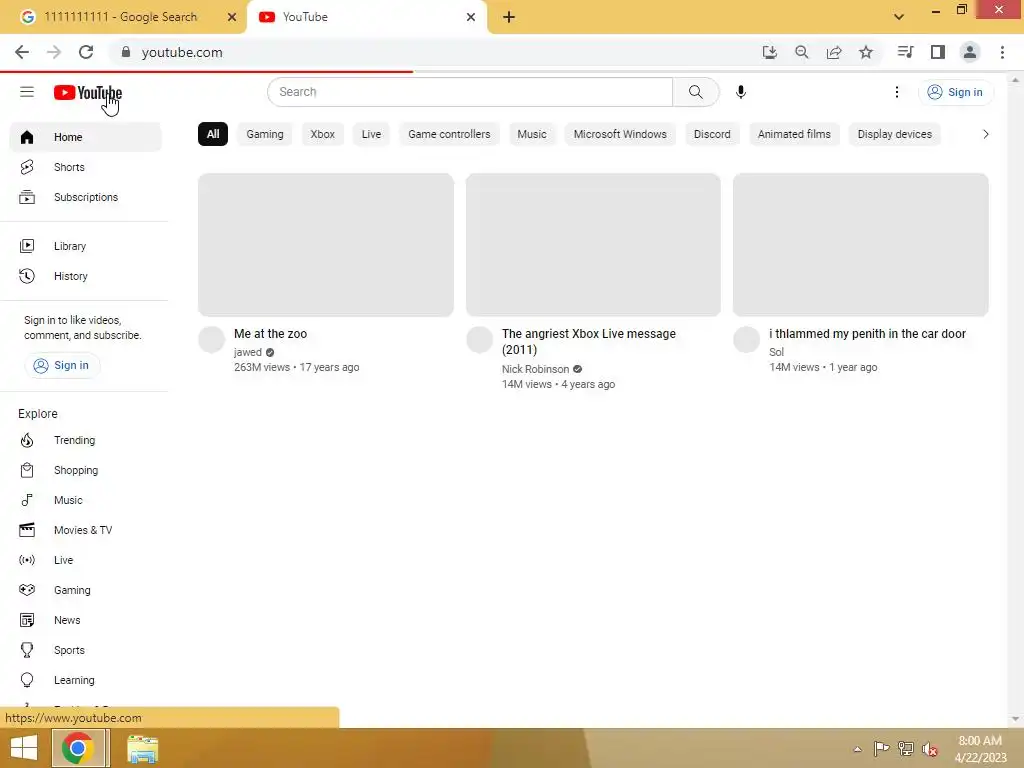The height and width of the screenshot is (768, 1024).
Task: Open Me at the zoo thumbnail
Action: 326,245
